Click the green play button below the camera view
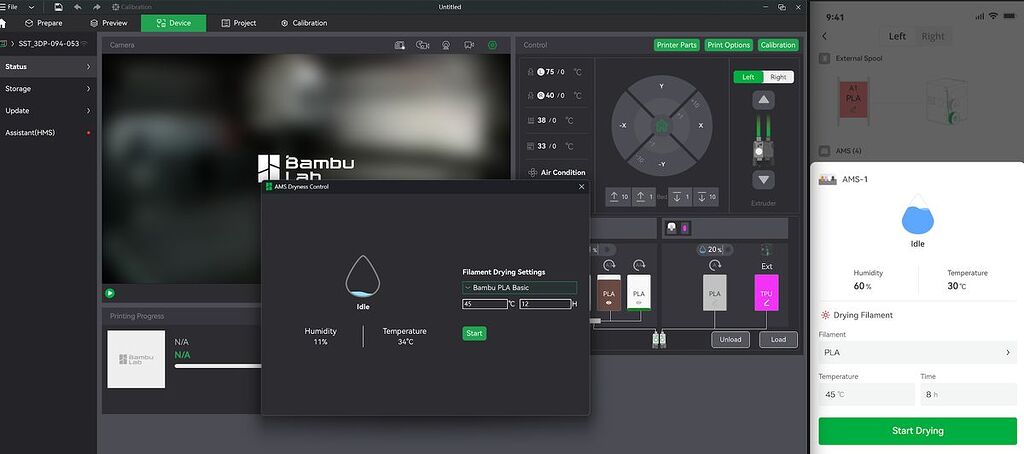This screenshot has height=454, width=1024. click(x=110, y=293)
